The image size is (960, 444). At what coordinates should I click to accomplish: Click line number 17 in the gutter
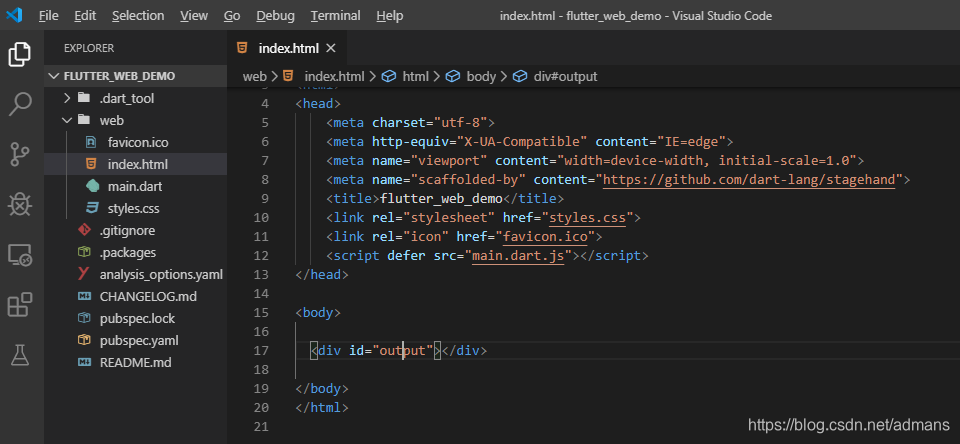tap(261, 350)
